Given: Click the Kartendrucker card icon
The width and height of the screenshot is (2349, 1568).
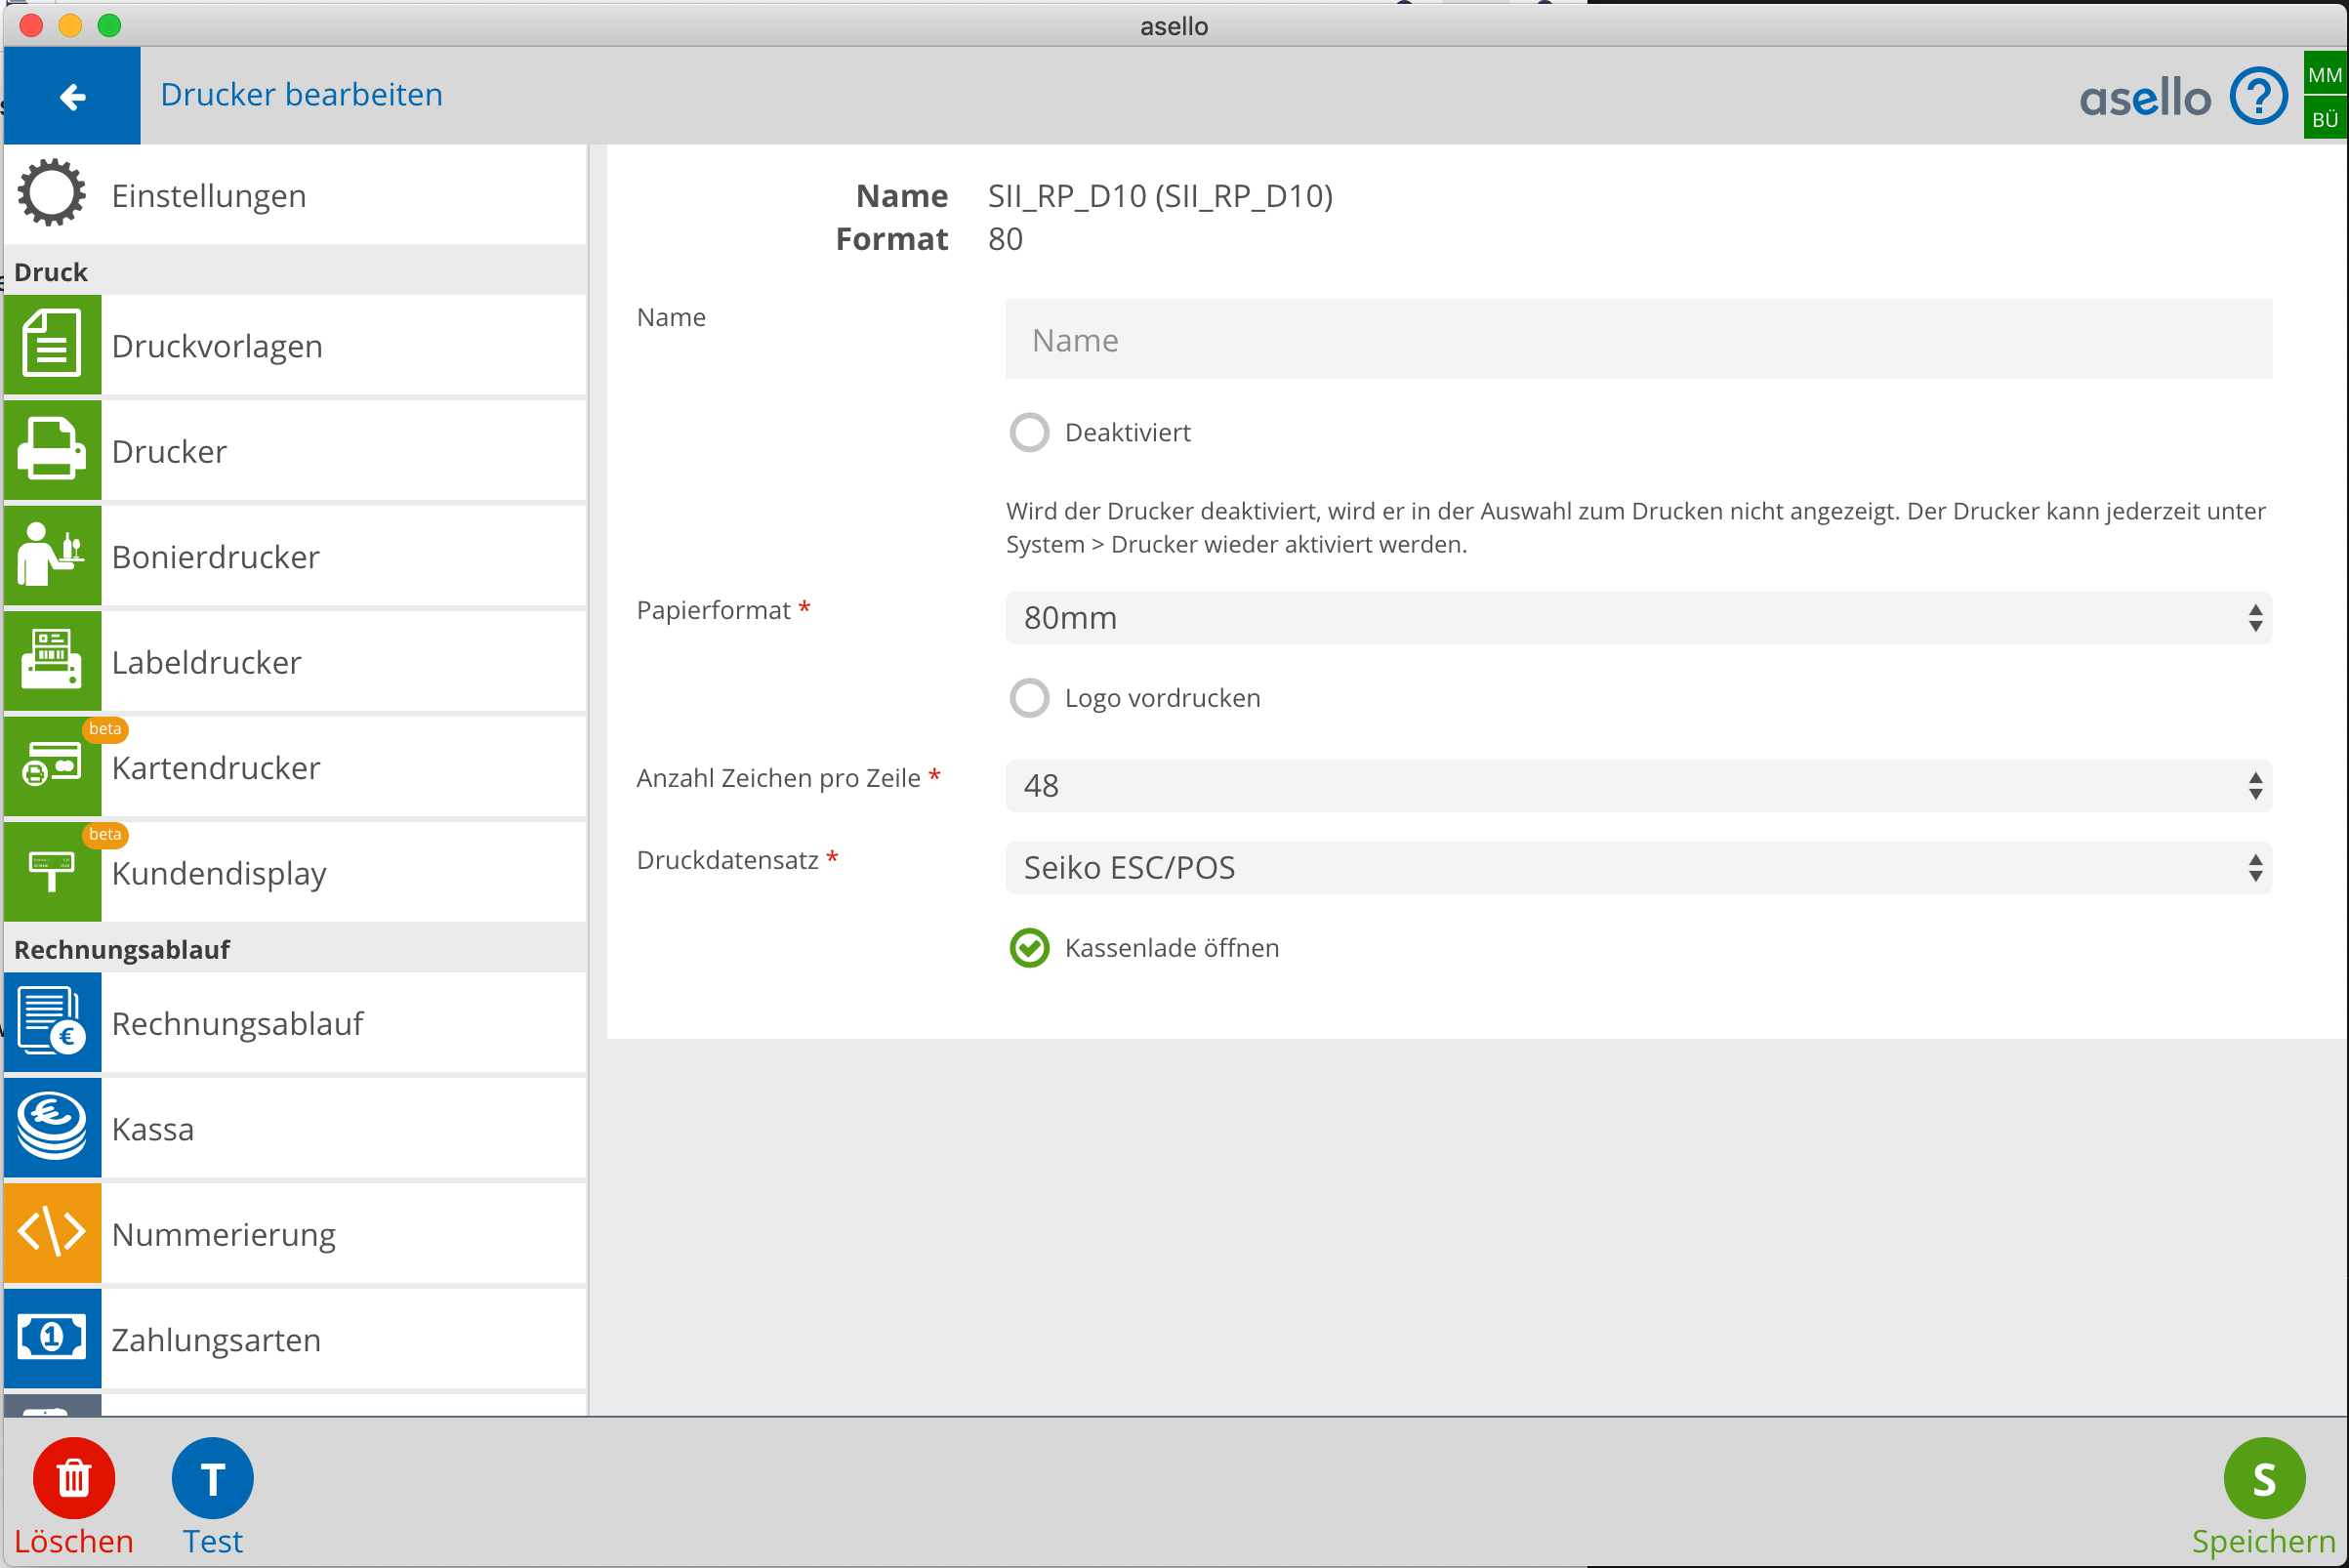Looking at the screenshot, I should point(52,767).
